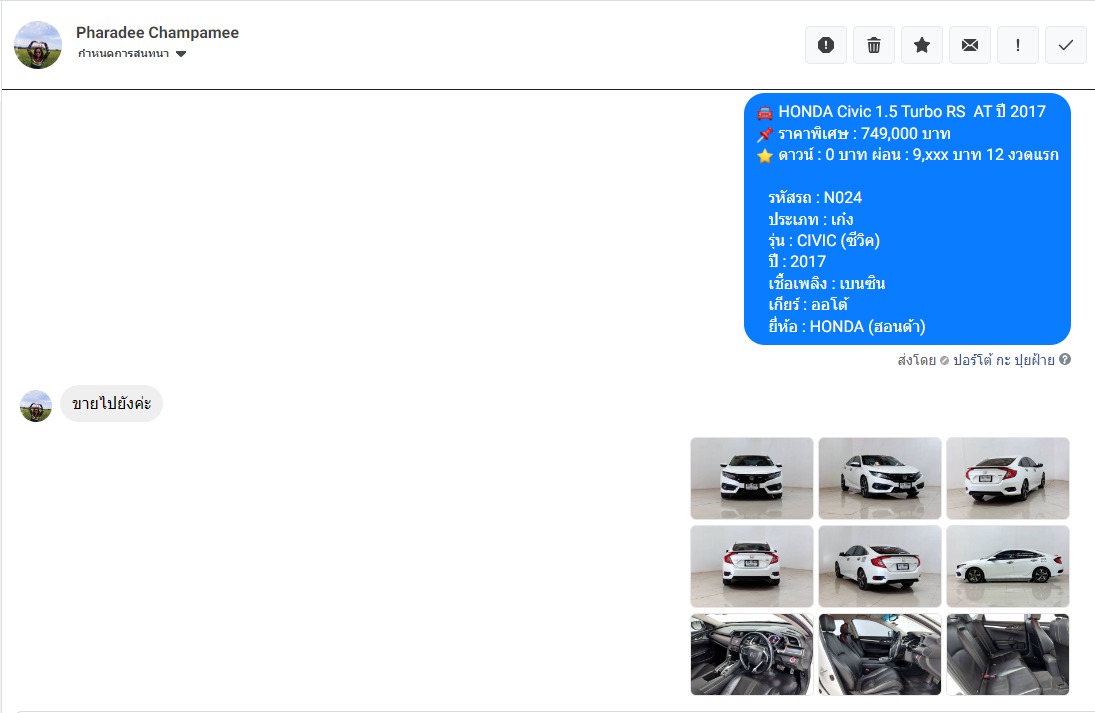Click the price line 749,000 บาท
The height and width of the screenshot is (713, 1095).
[865, 133]
